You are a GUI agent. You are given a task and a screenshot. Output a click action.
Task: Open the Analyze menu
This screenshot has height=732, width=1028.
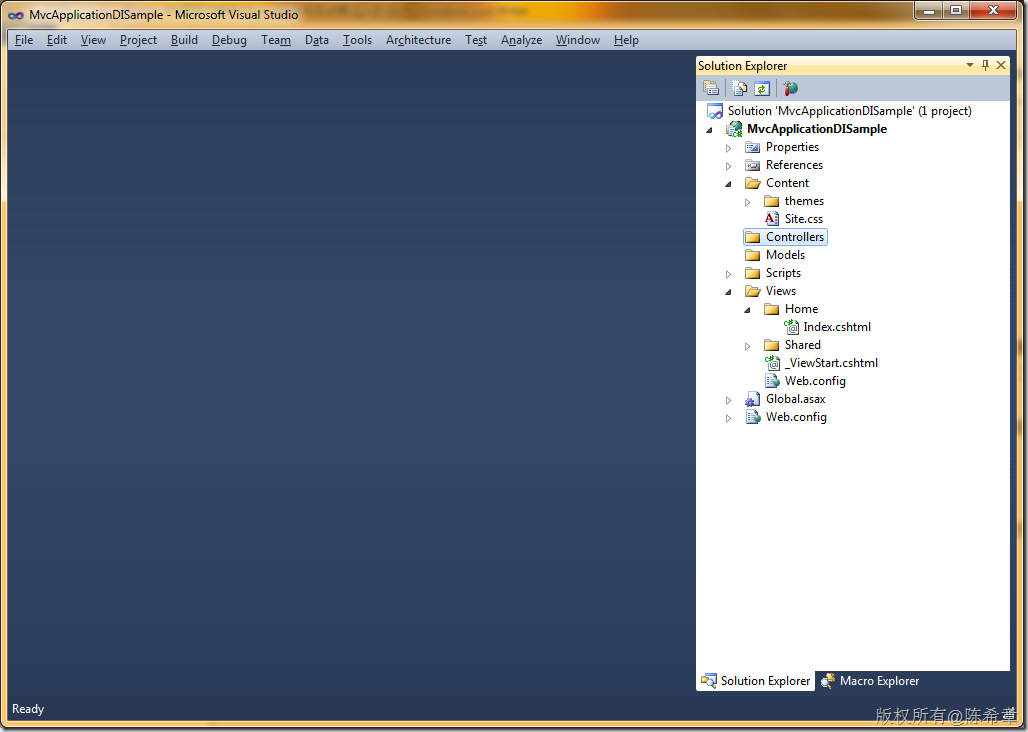[521, 40]
